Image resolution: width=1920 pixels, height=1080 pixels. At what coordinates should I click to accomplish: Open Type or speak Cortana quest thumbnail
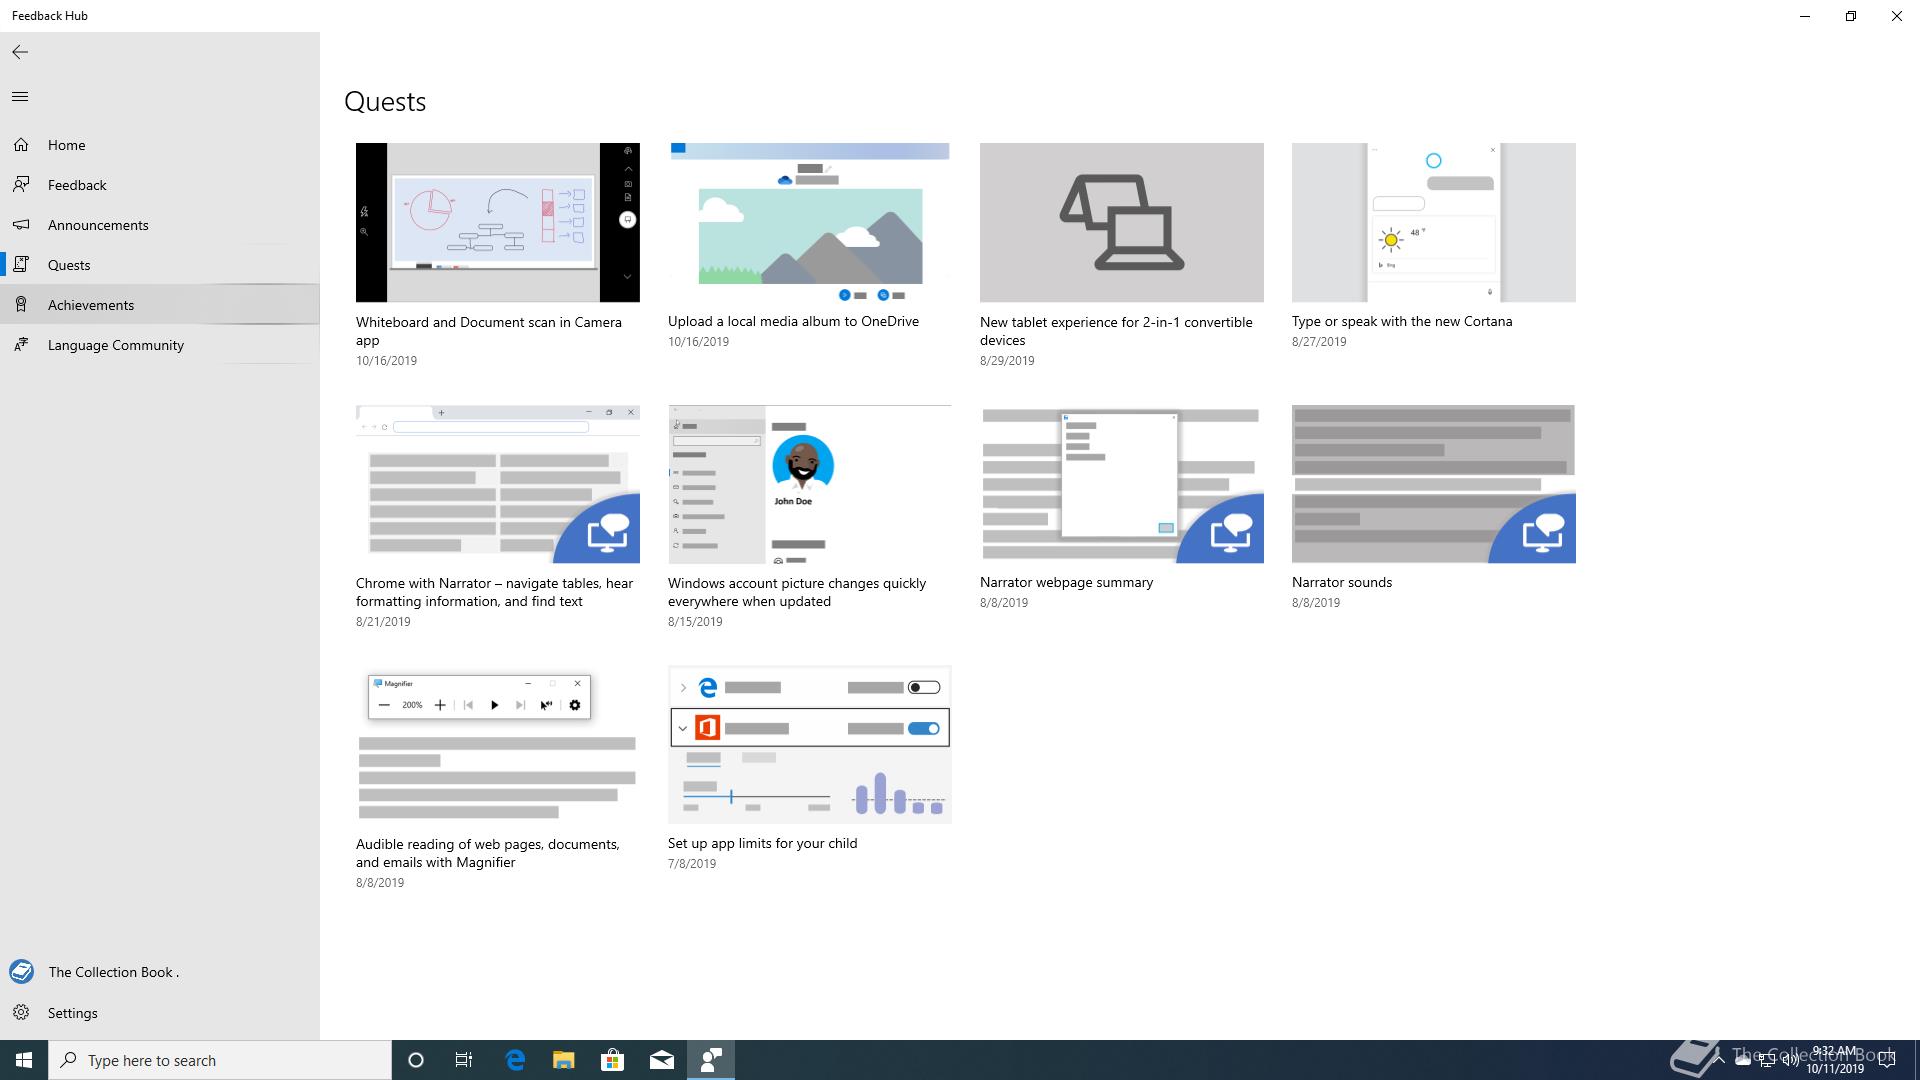(1434, 222)
